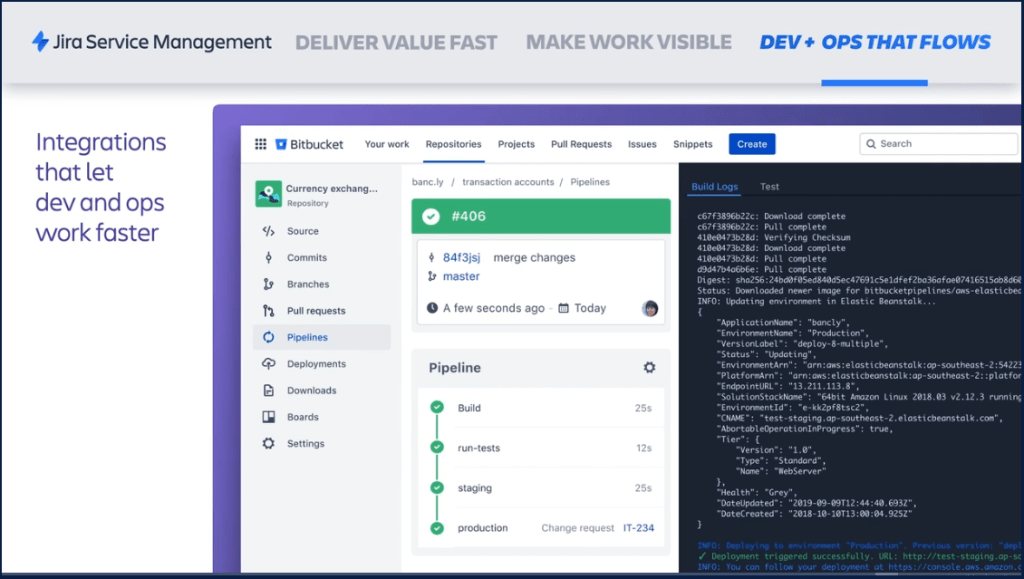This screenshot has height=579, width=1024.
Task: Go to Pull requests in sidebar
Action: pyautogui.click(x=315, y=311)
